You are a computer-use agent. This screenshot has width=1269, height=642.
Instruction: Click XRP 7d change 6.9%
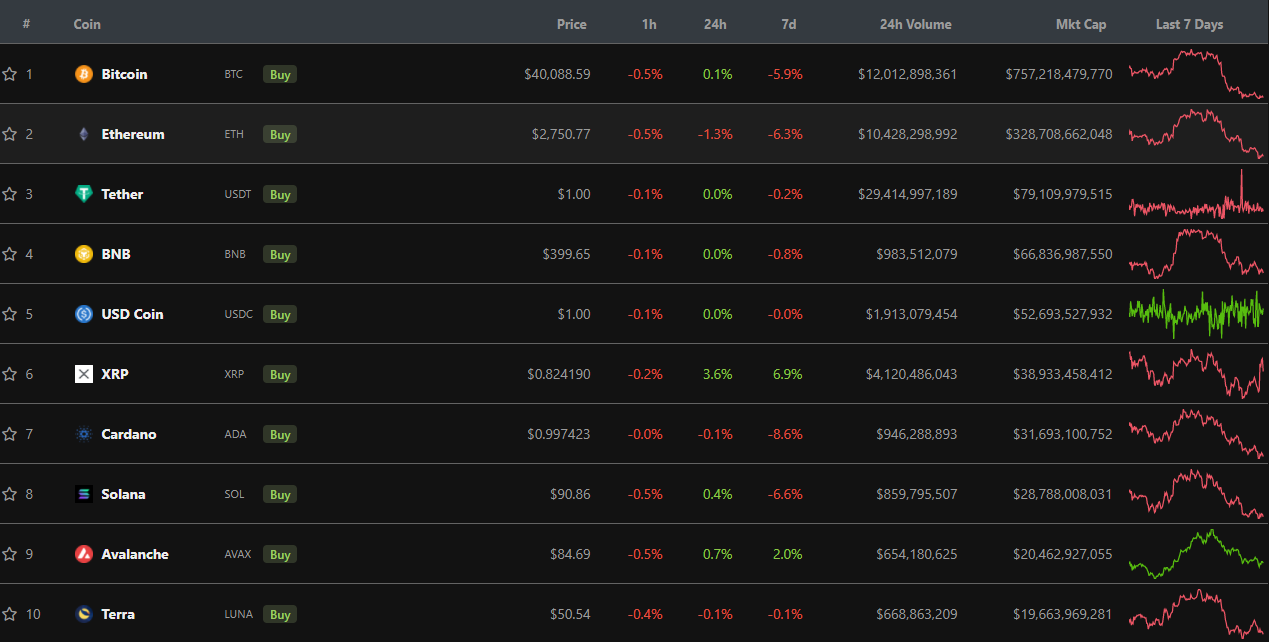coord(788,374)
